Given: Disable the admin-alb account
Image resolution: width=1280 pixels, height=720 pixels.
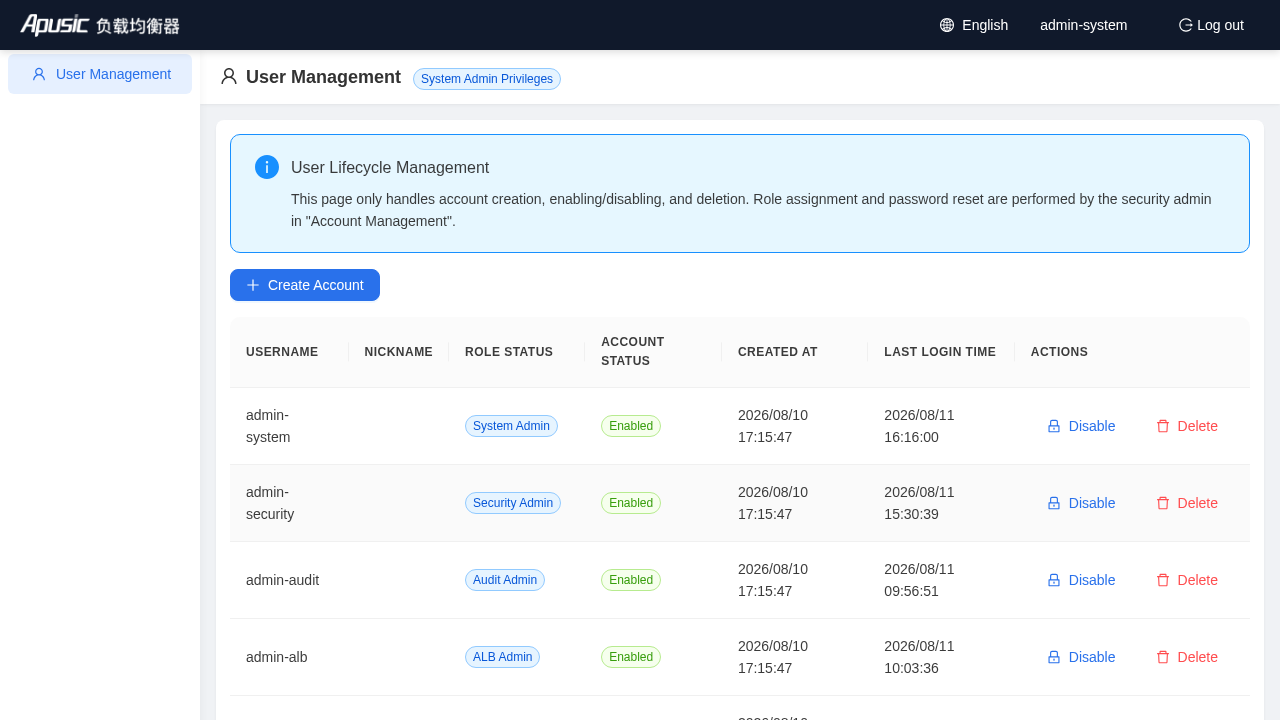Looking at the screenshot, I should click(1081, 657).
